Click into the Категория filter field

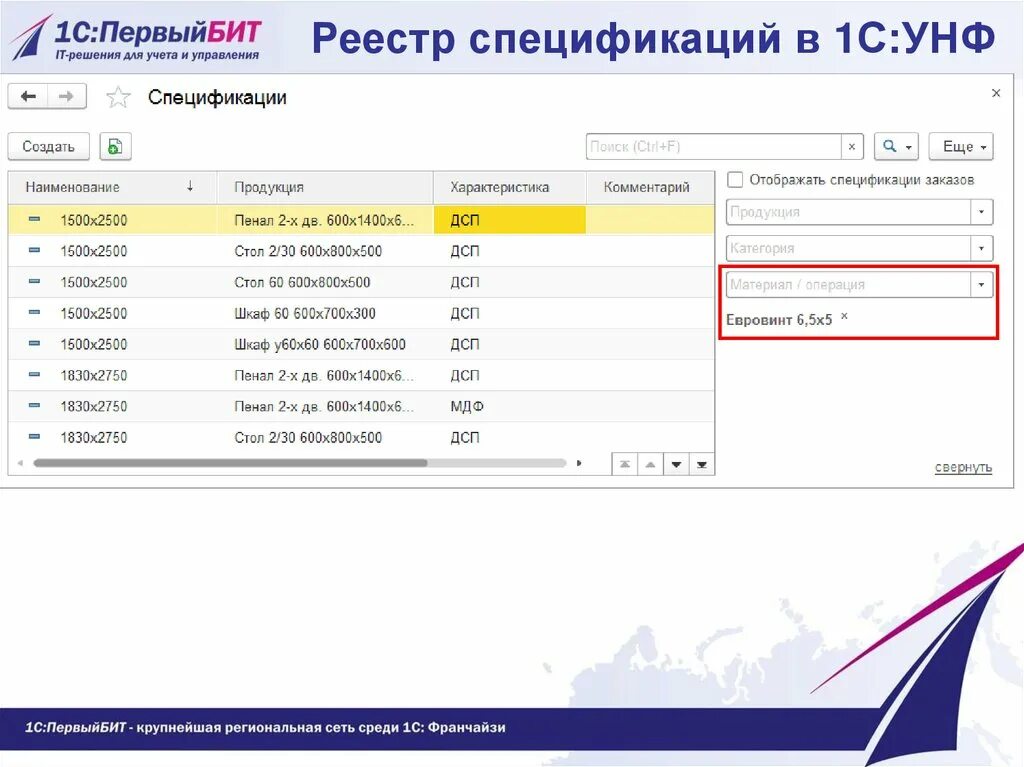pos(848,248)
